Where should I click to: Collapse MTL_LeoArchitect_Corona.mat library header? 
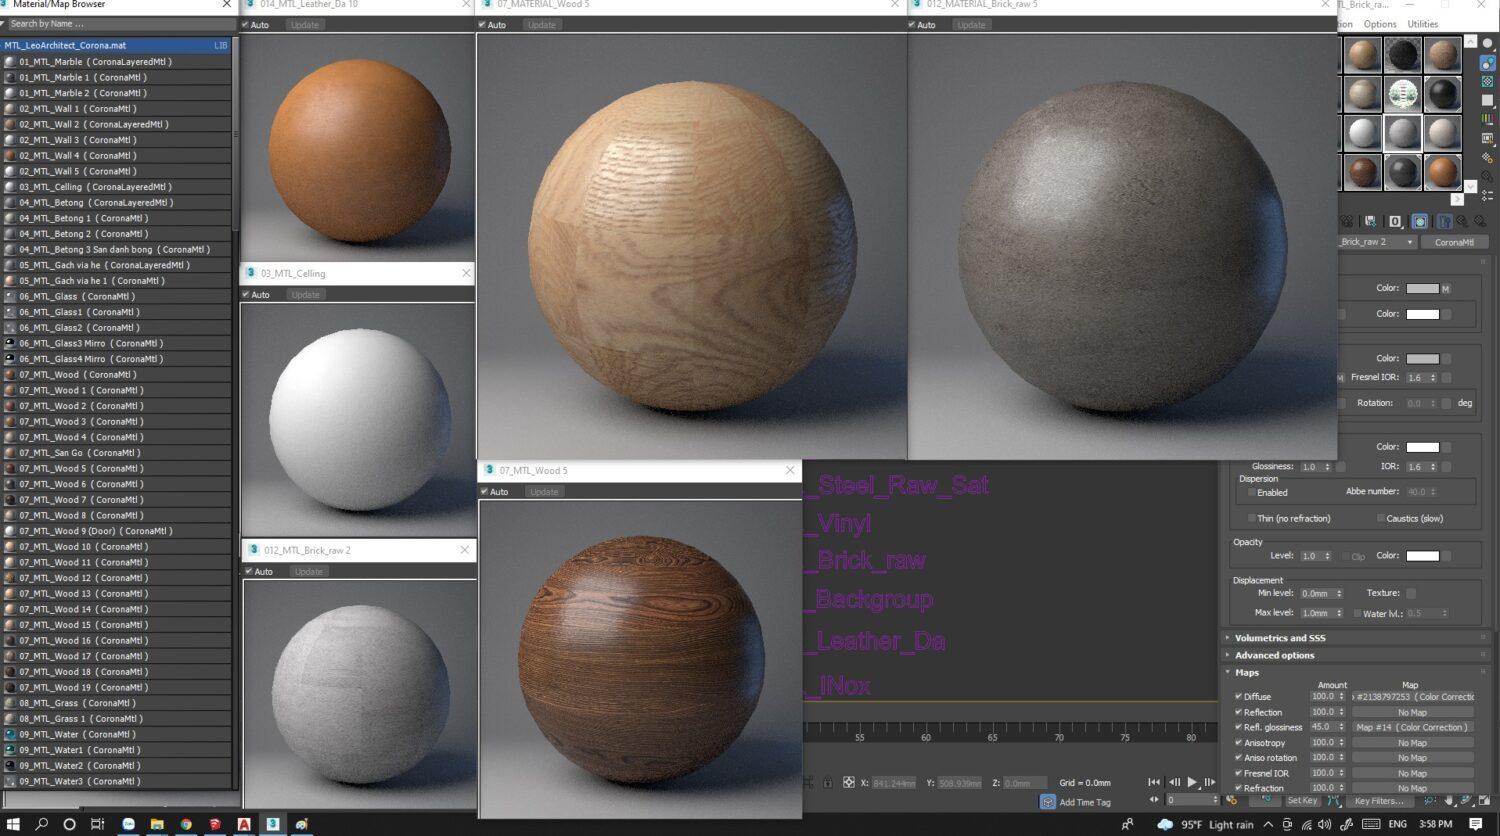click(116, 45)
